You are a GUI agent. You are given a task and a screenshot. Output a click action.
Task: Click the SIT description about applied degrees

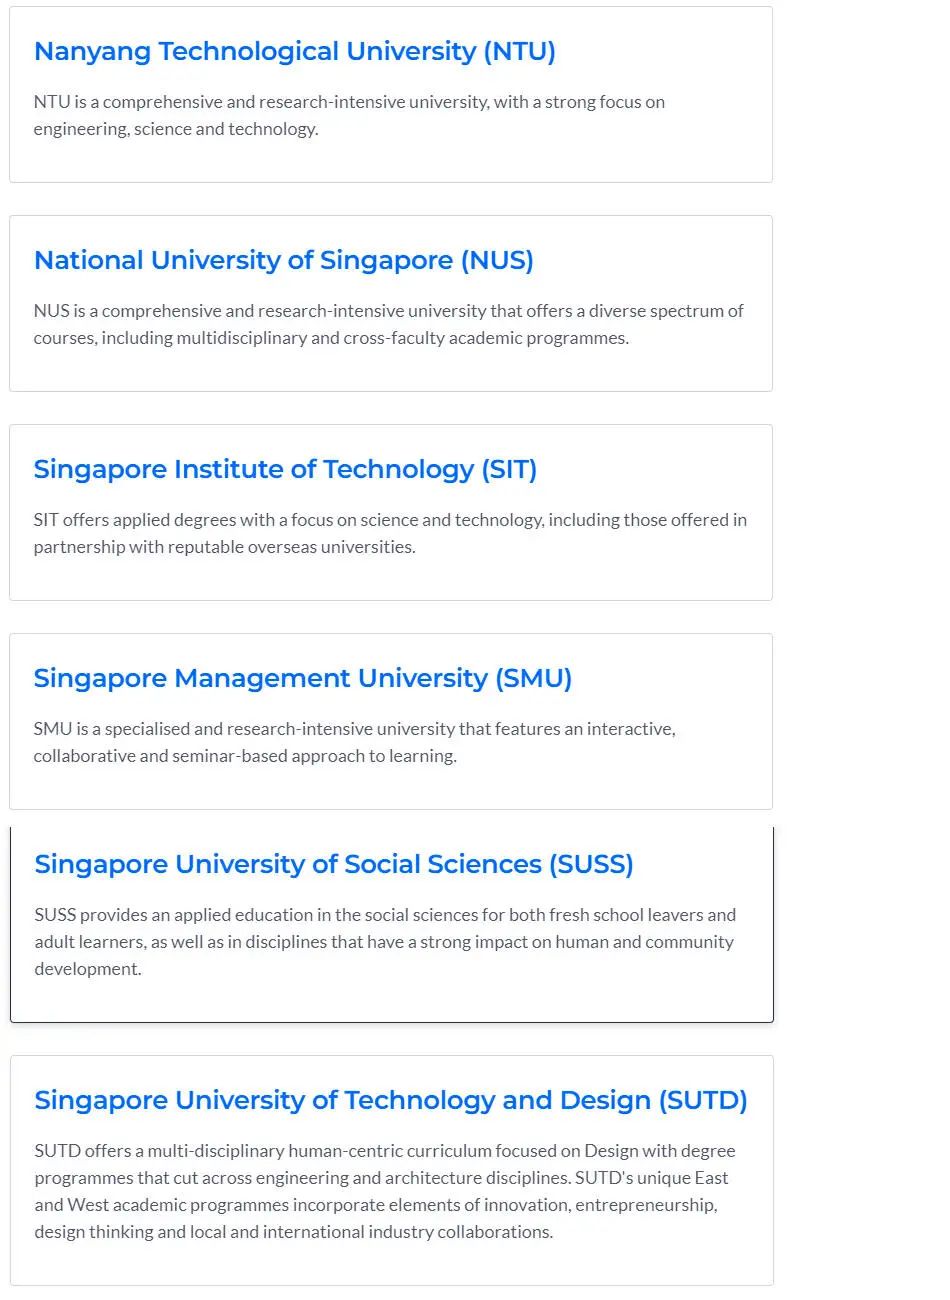pyautogui.click(x=390, y=533)
